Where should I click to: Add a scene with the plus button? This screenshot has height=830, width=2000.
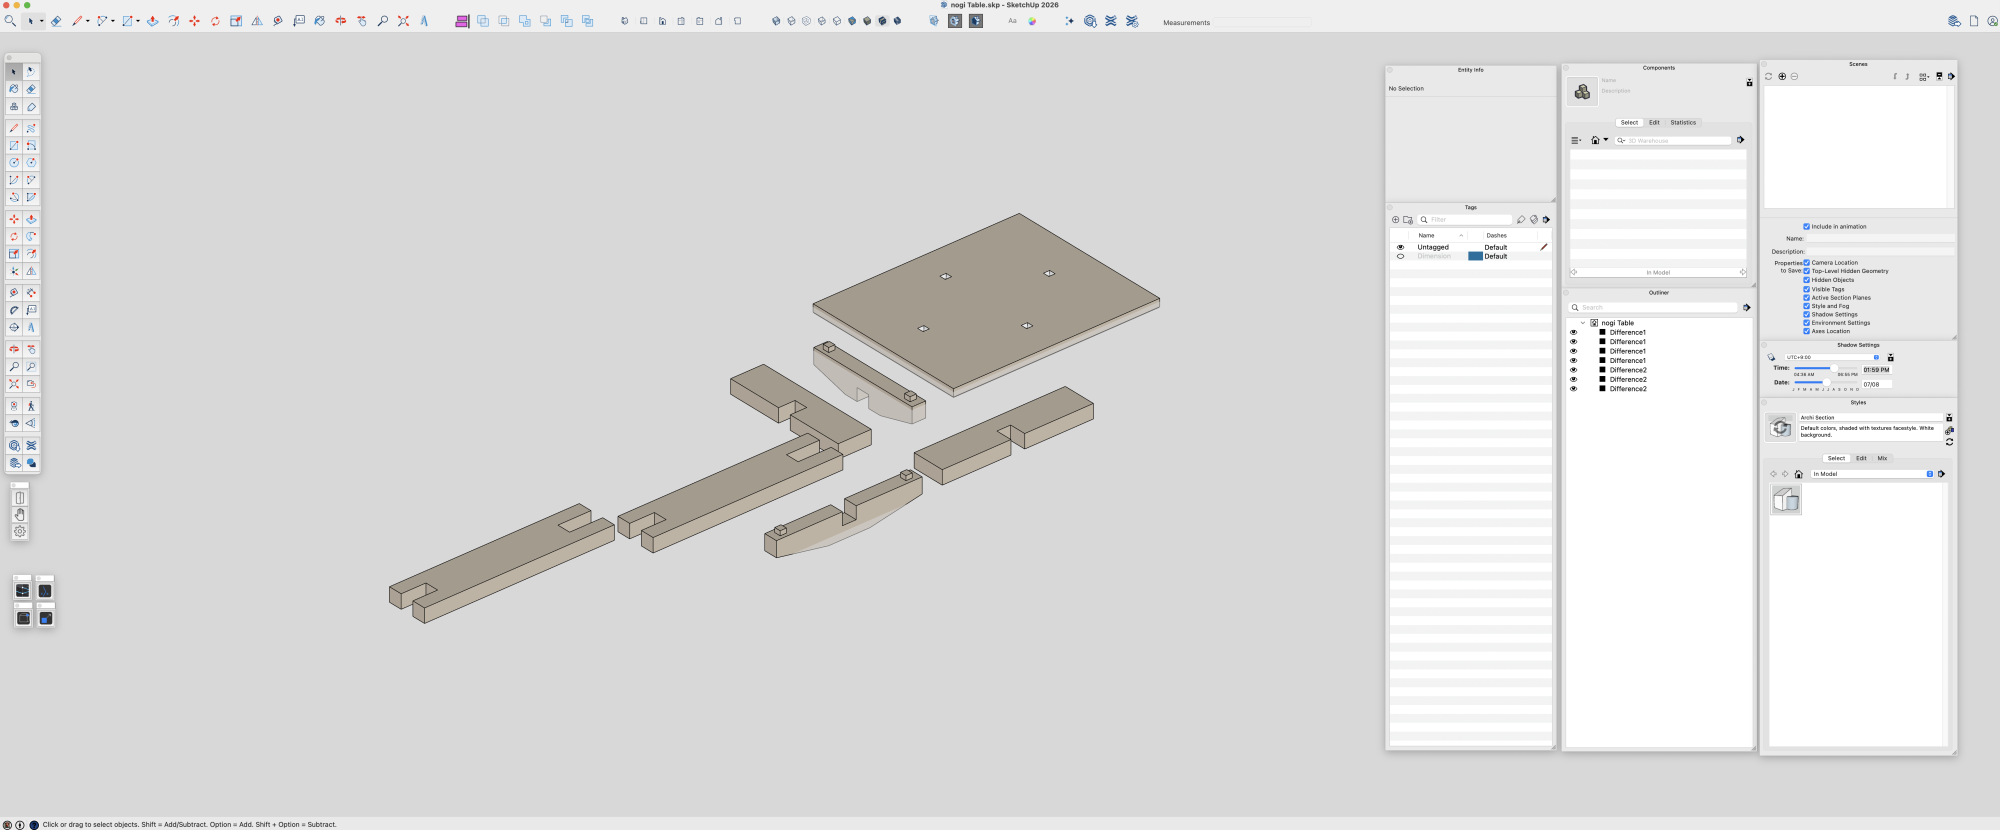[1782, 77]
